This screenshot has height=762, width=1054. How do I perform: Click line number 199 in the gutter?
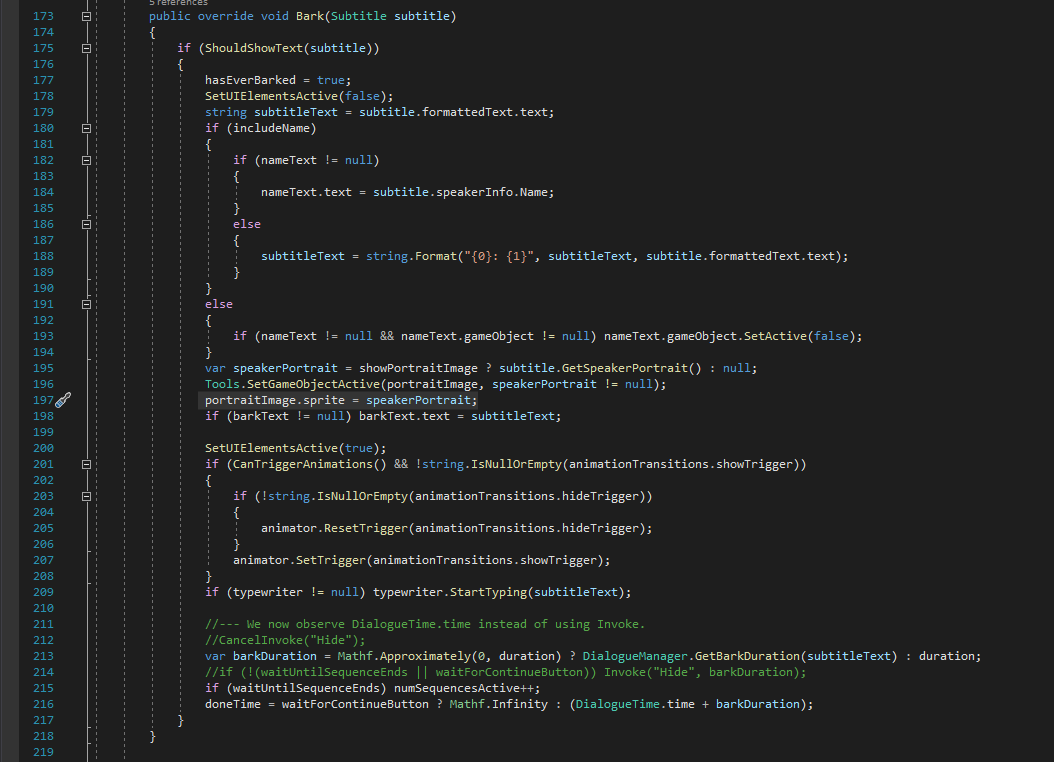43,432
